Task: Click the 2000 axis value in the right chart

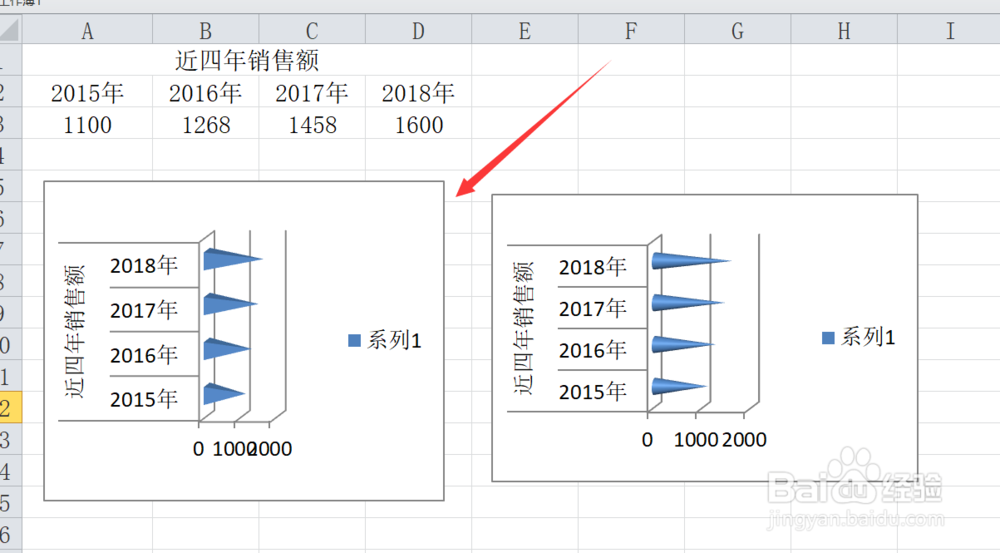Action: pyautogui.click(x=744, y=439)
